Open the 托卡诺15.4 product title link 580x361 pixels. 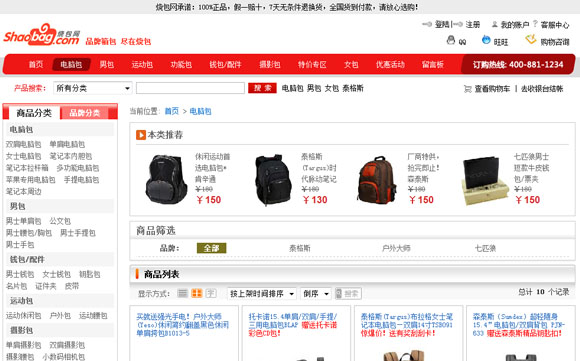click(293, 325)
